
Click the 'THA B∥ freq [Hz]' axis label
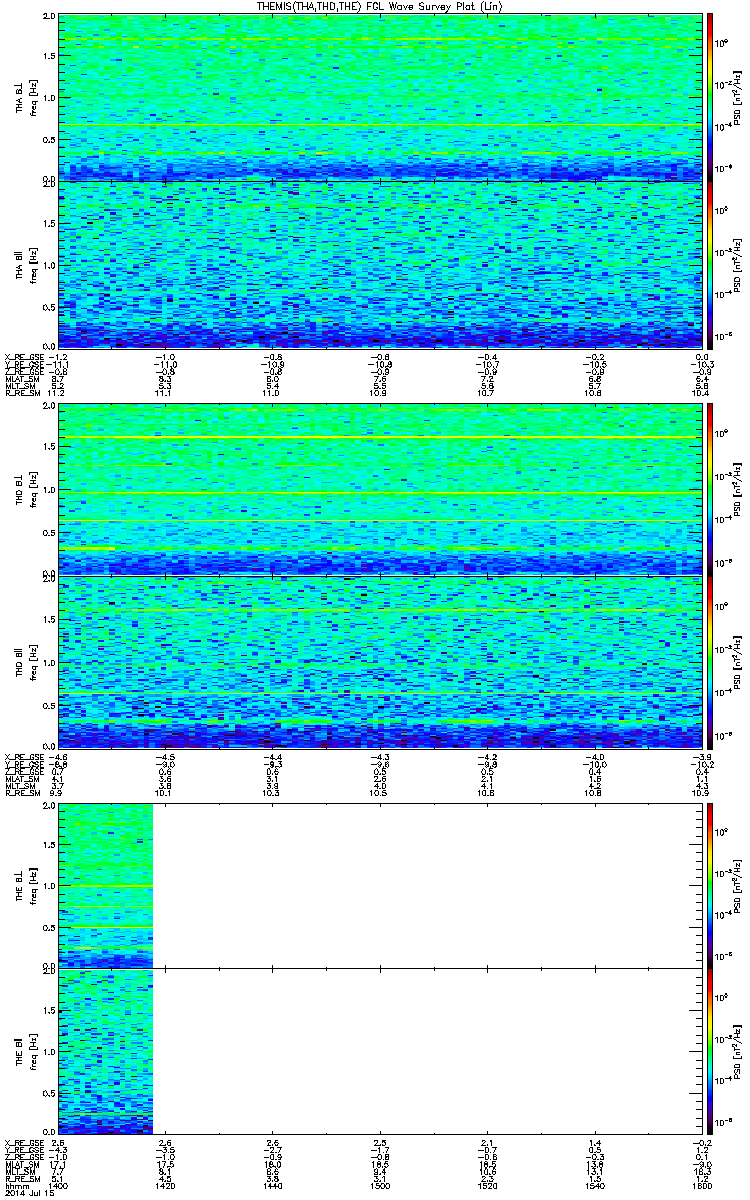coord(25,264)
